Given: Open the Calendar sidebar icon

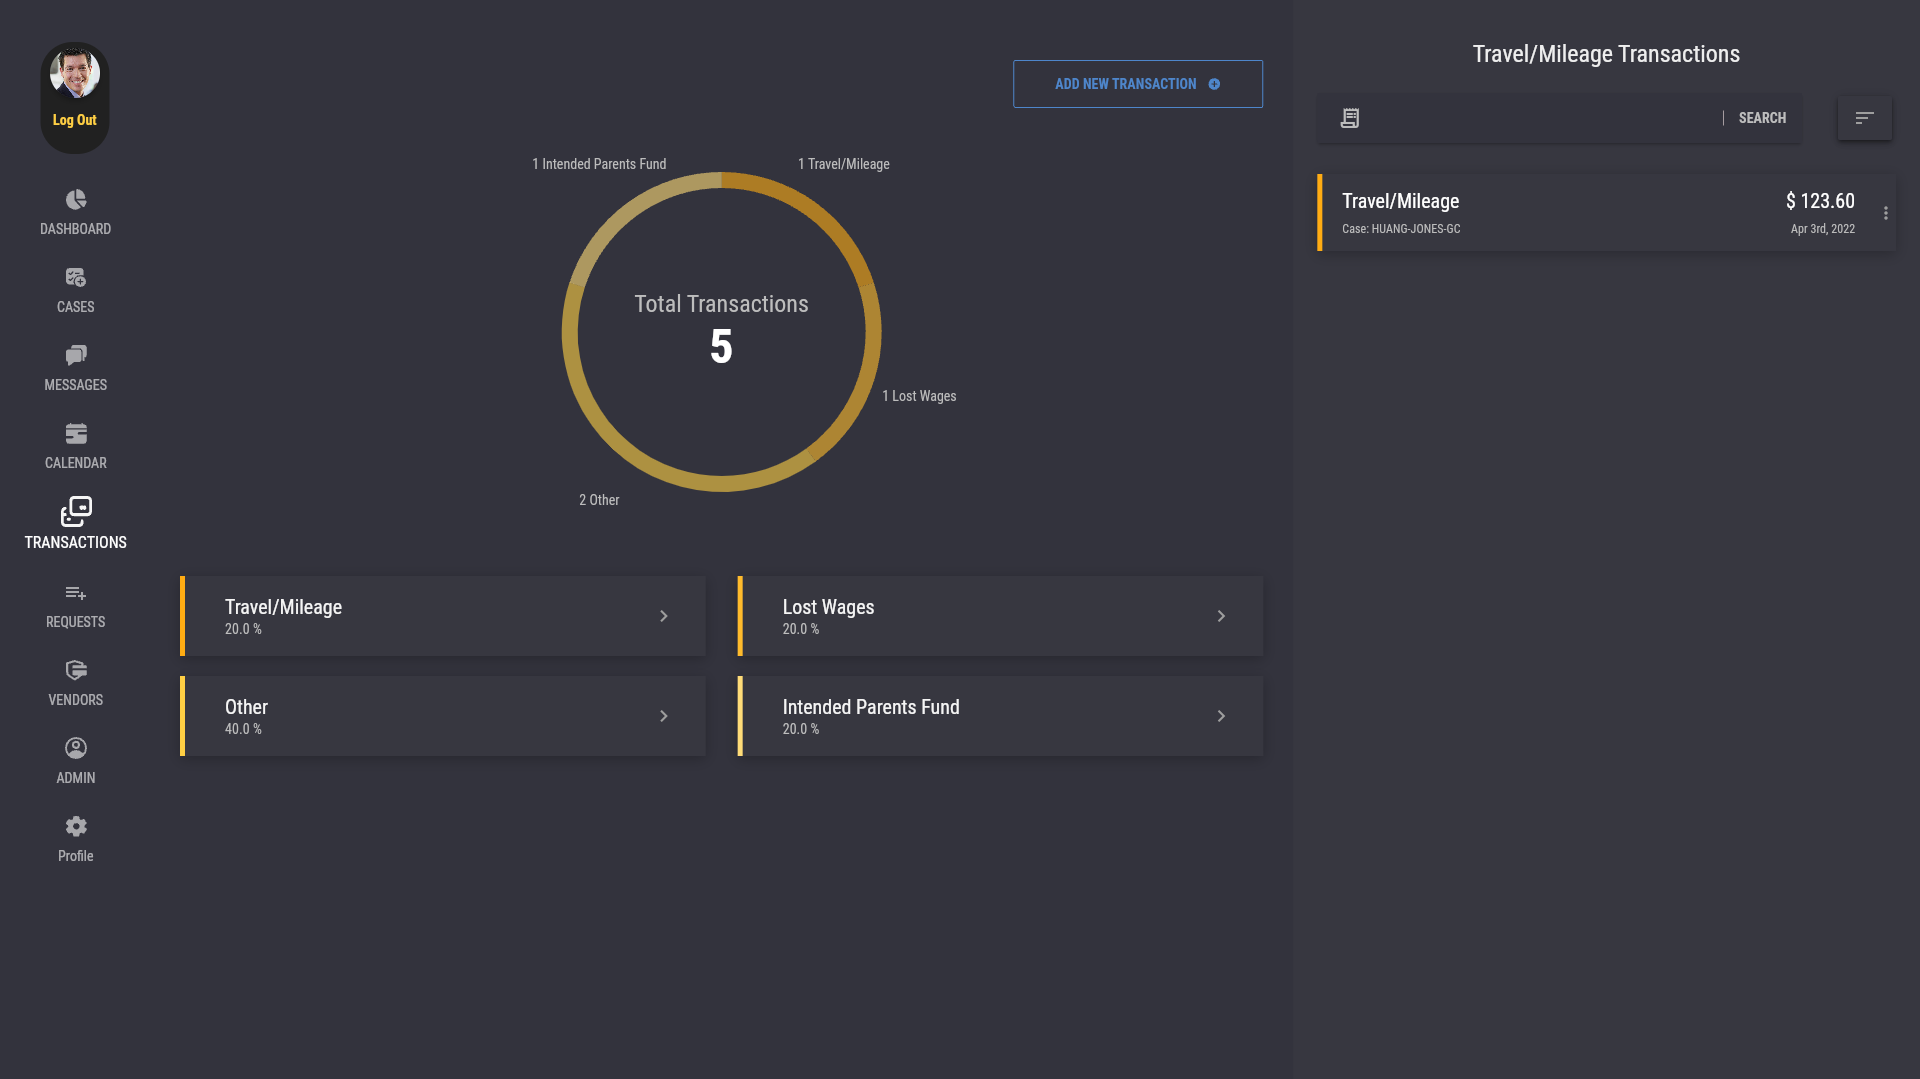Looking at the screenshot, I should (x=76, y=434).
